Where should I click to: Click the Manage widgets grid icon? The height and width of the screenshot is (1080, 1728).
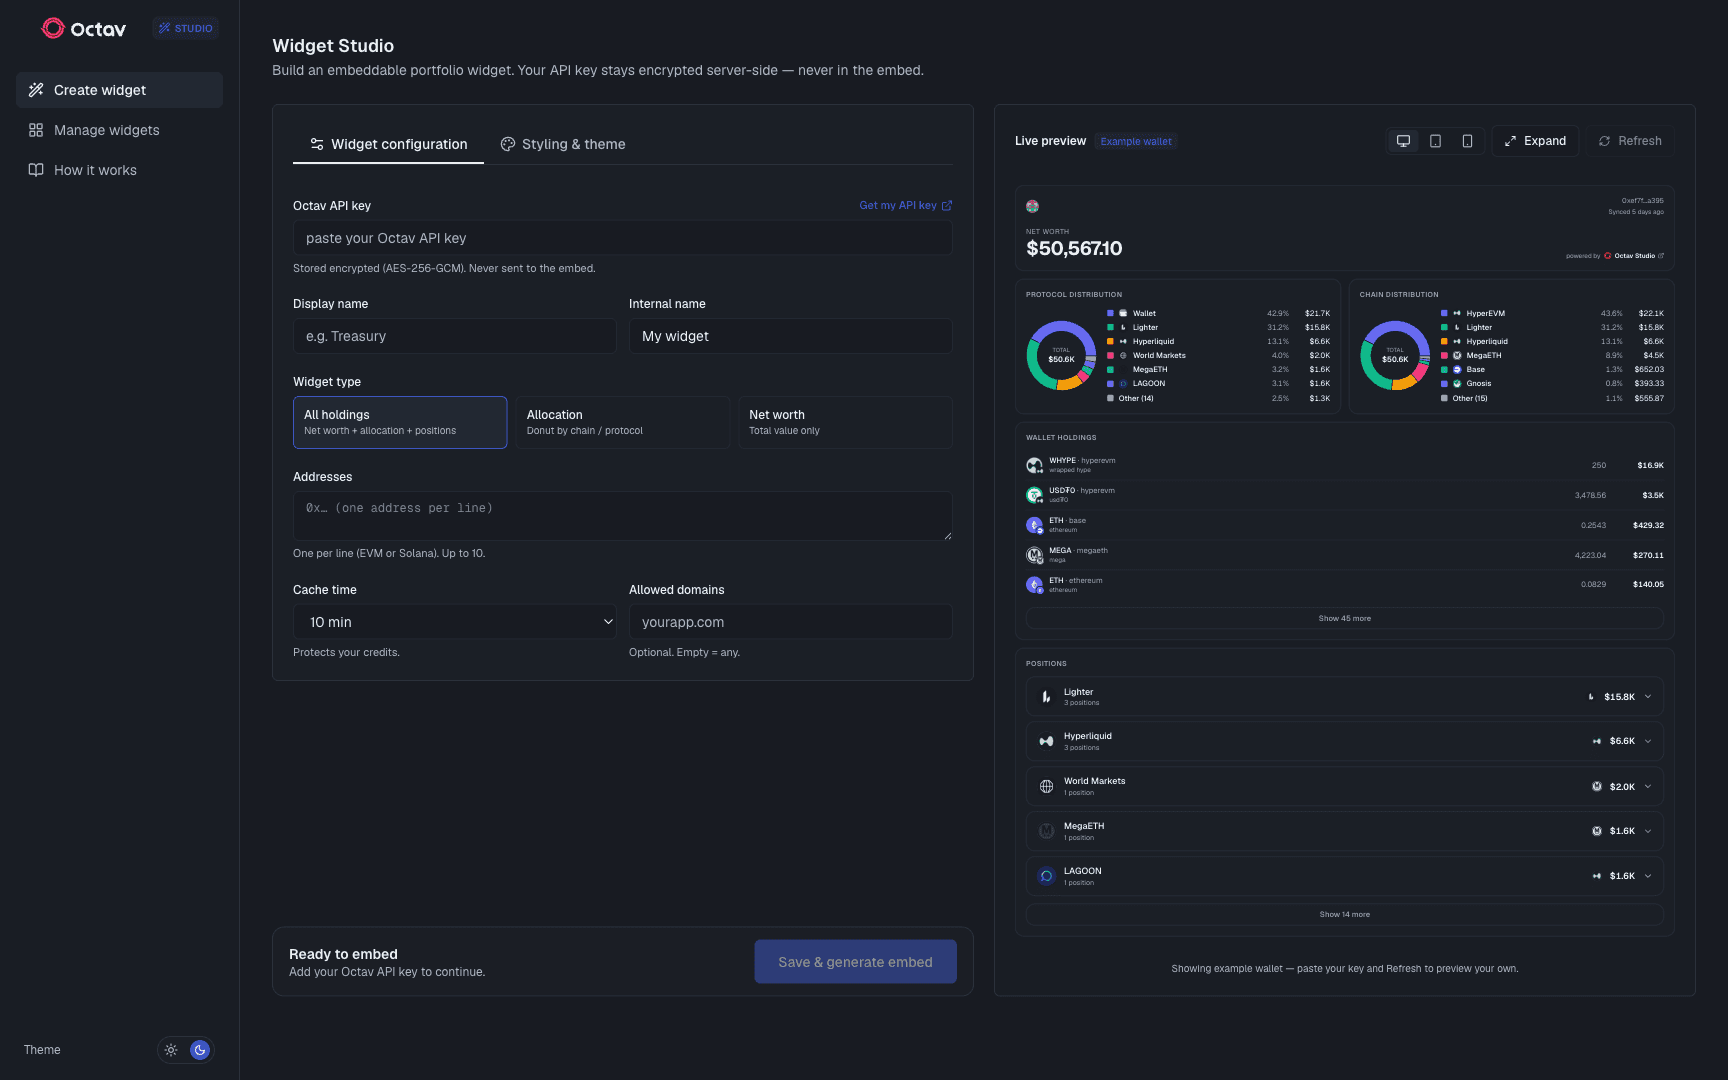pos(36,130)
